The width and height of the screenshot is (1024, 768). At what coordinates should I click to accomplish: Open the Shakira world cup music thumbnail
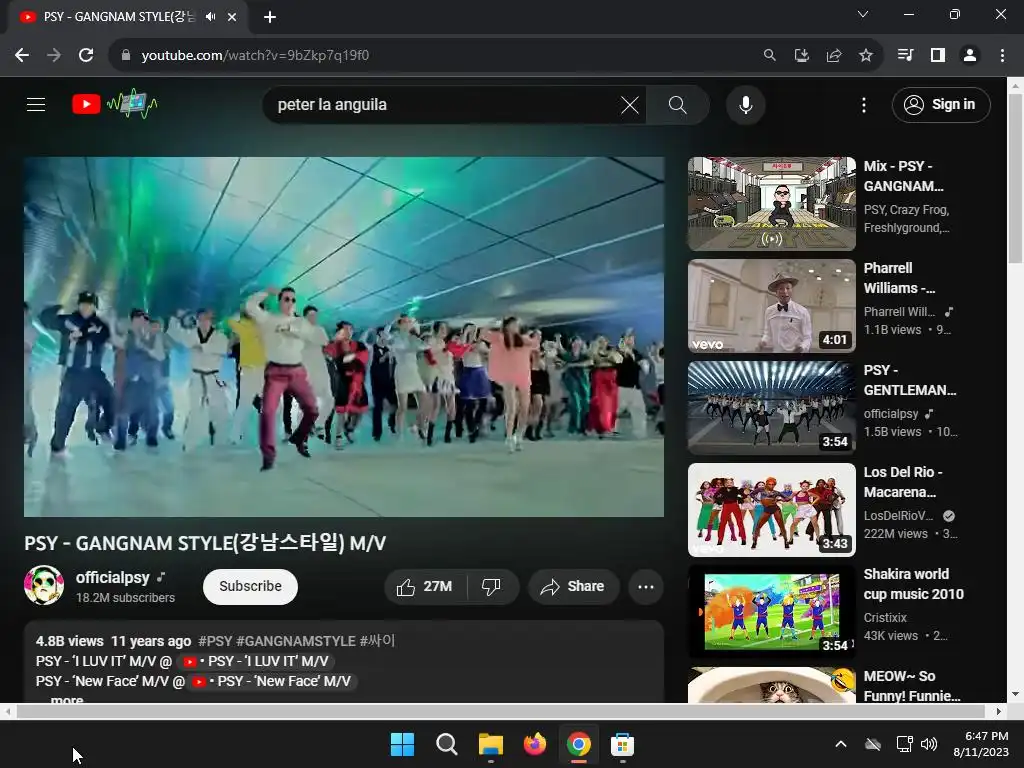tap(771, 611)
